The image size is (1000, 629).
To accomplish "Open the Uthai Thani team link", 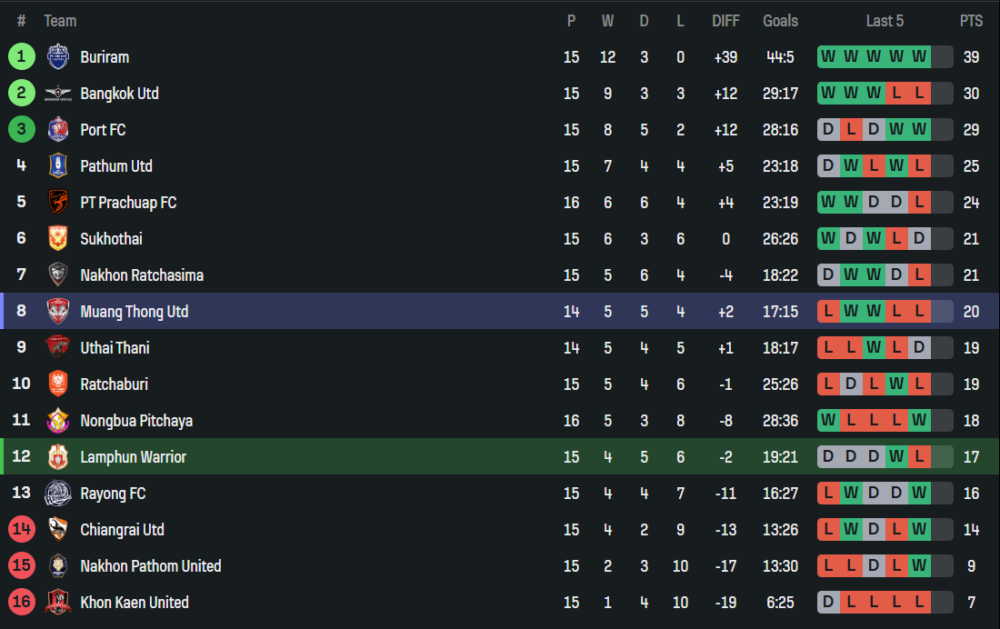I will tap(115, 348).
